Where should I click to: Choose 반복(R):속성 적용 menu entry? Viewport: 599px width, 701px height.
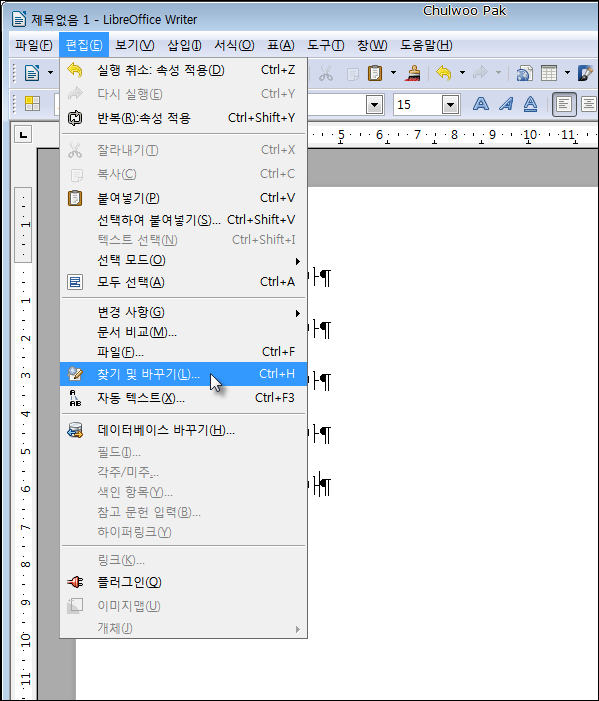[x=184, y=118]
